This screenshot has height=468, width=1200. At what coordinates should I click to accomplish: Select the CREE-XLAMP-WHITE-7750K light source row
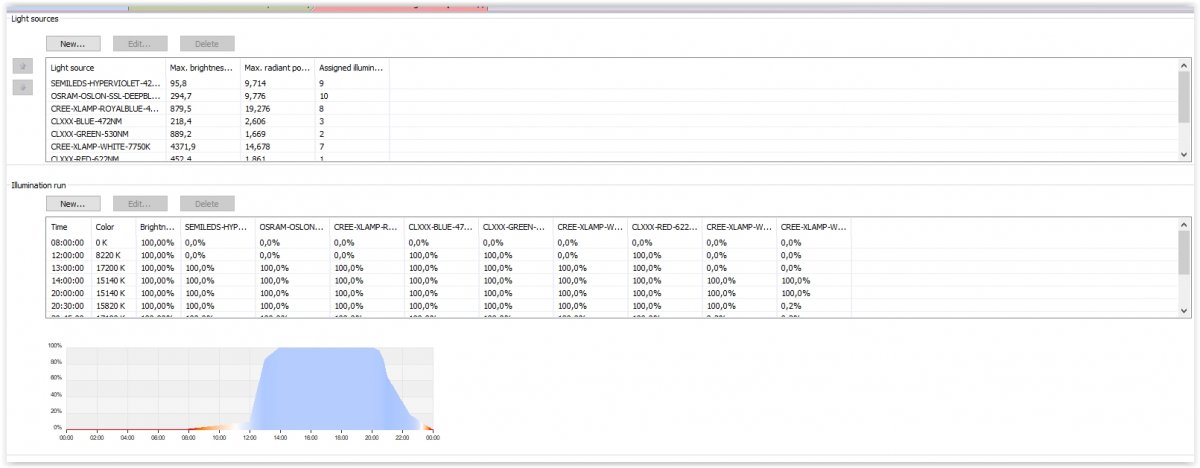612,146
